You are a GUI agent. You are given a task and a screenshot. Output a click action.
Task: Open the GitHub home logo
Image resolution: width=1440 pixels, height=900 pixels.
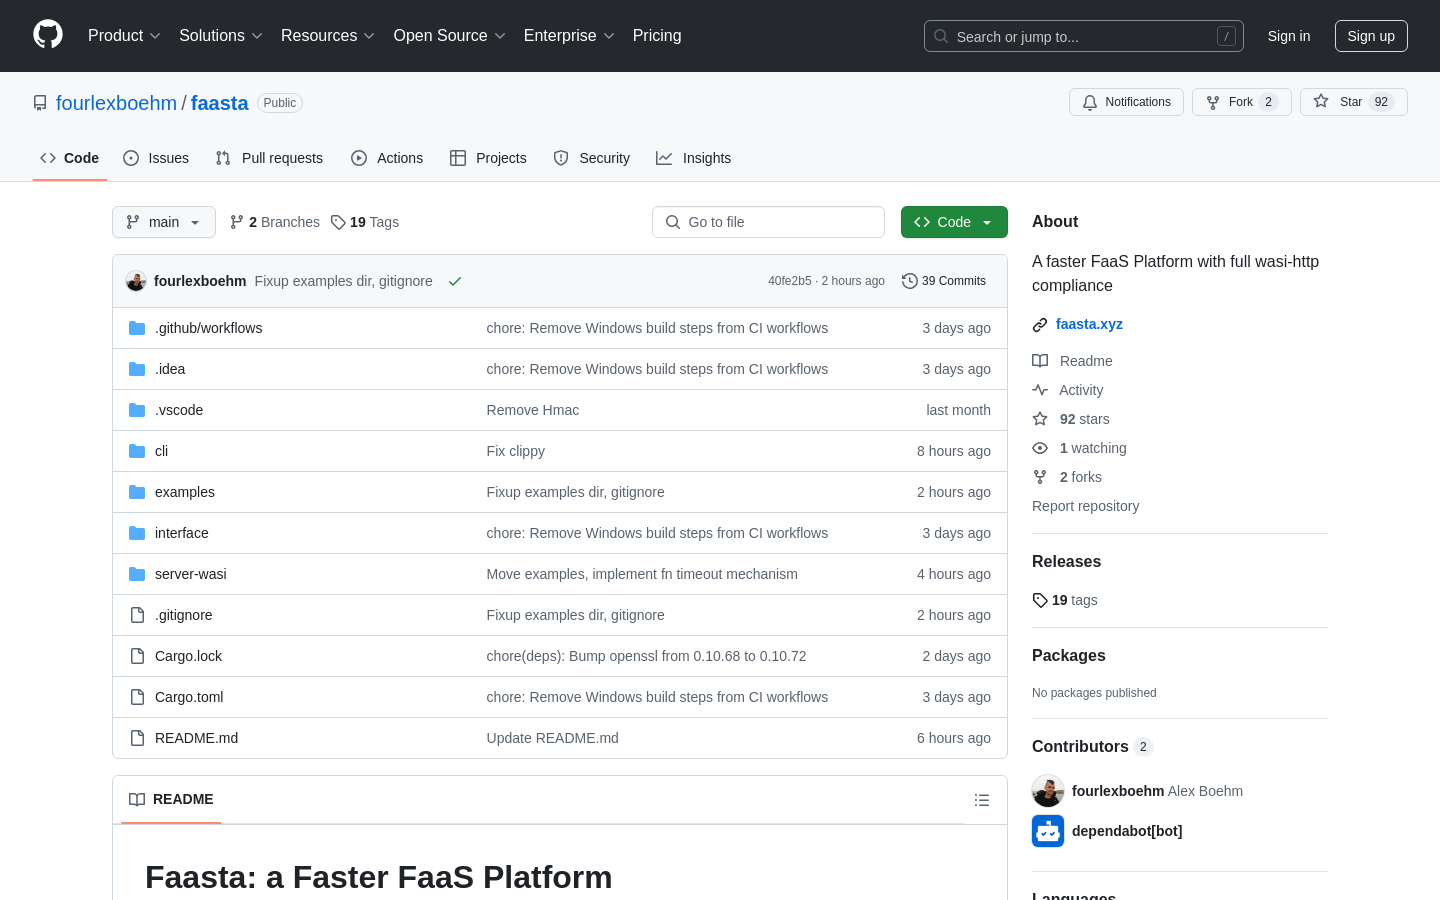coord(48,35)
